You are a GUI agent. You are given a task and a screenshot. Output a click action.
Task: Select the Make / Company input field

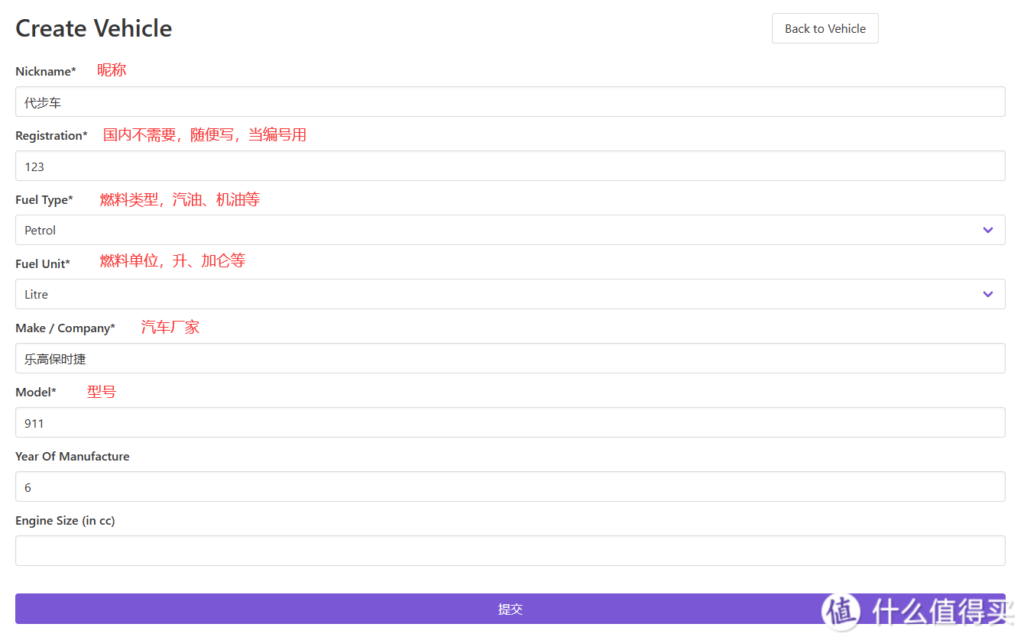(510, 358)
